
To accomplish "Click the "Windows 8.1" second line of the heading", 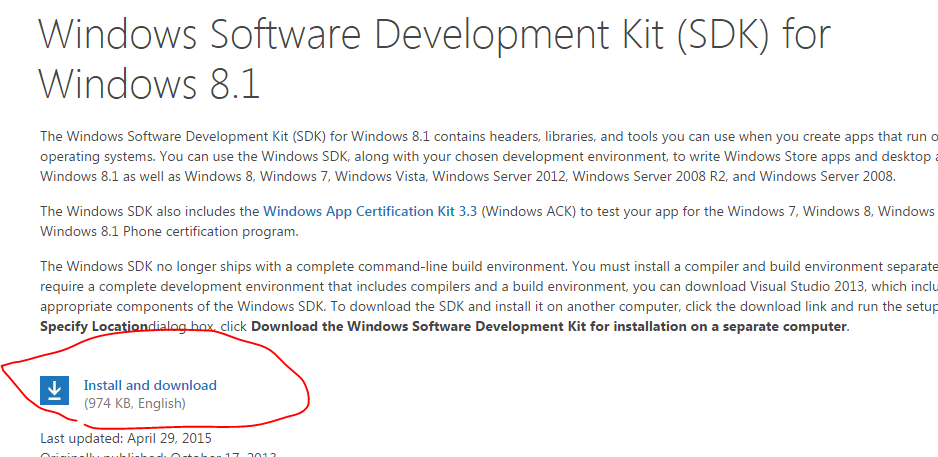I will click(150, 83).
